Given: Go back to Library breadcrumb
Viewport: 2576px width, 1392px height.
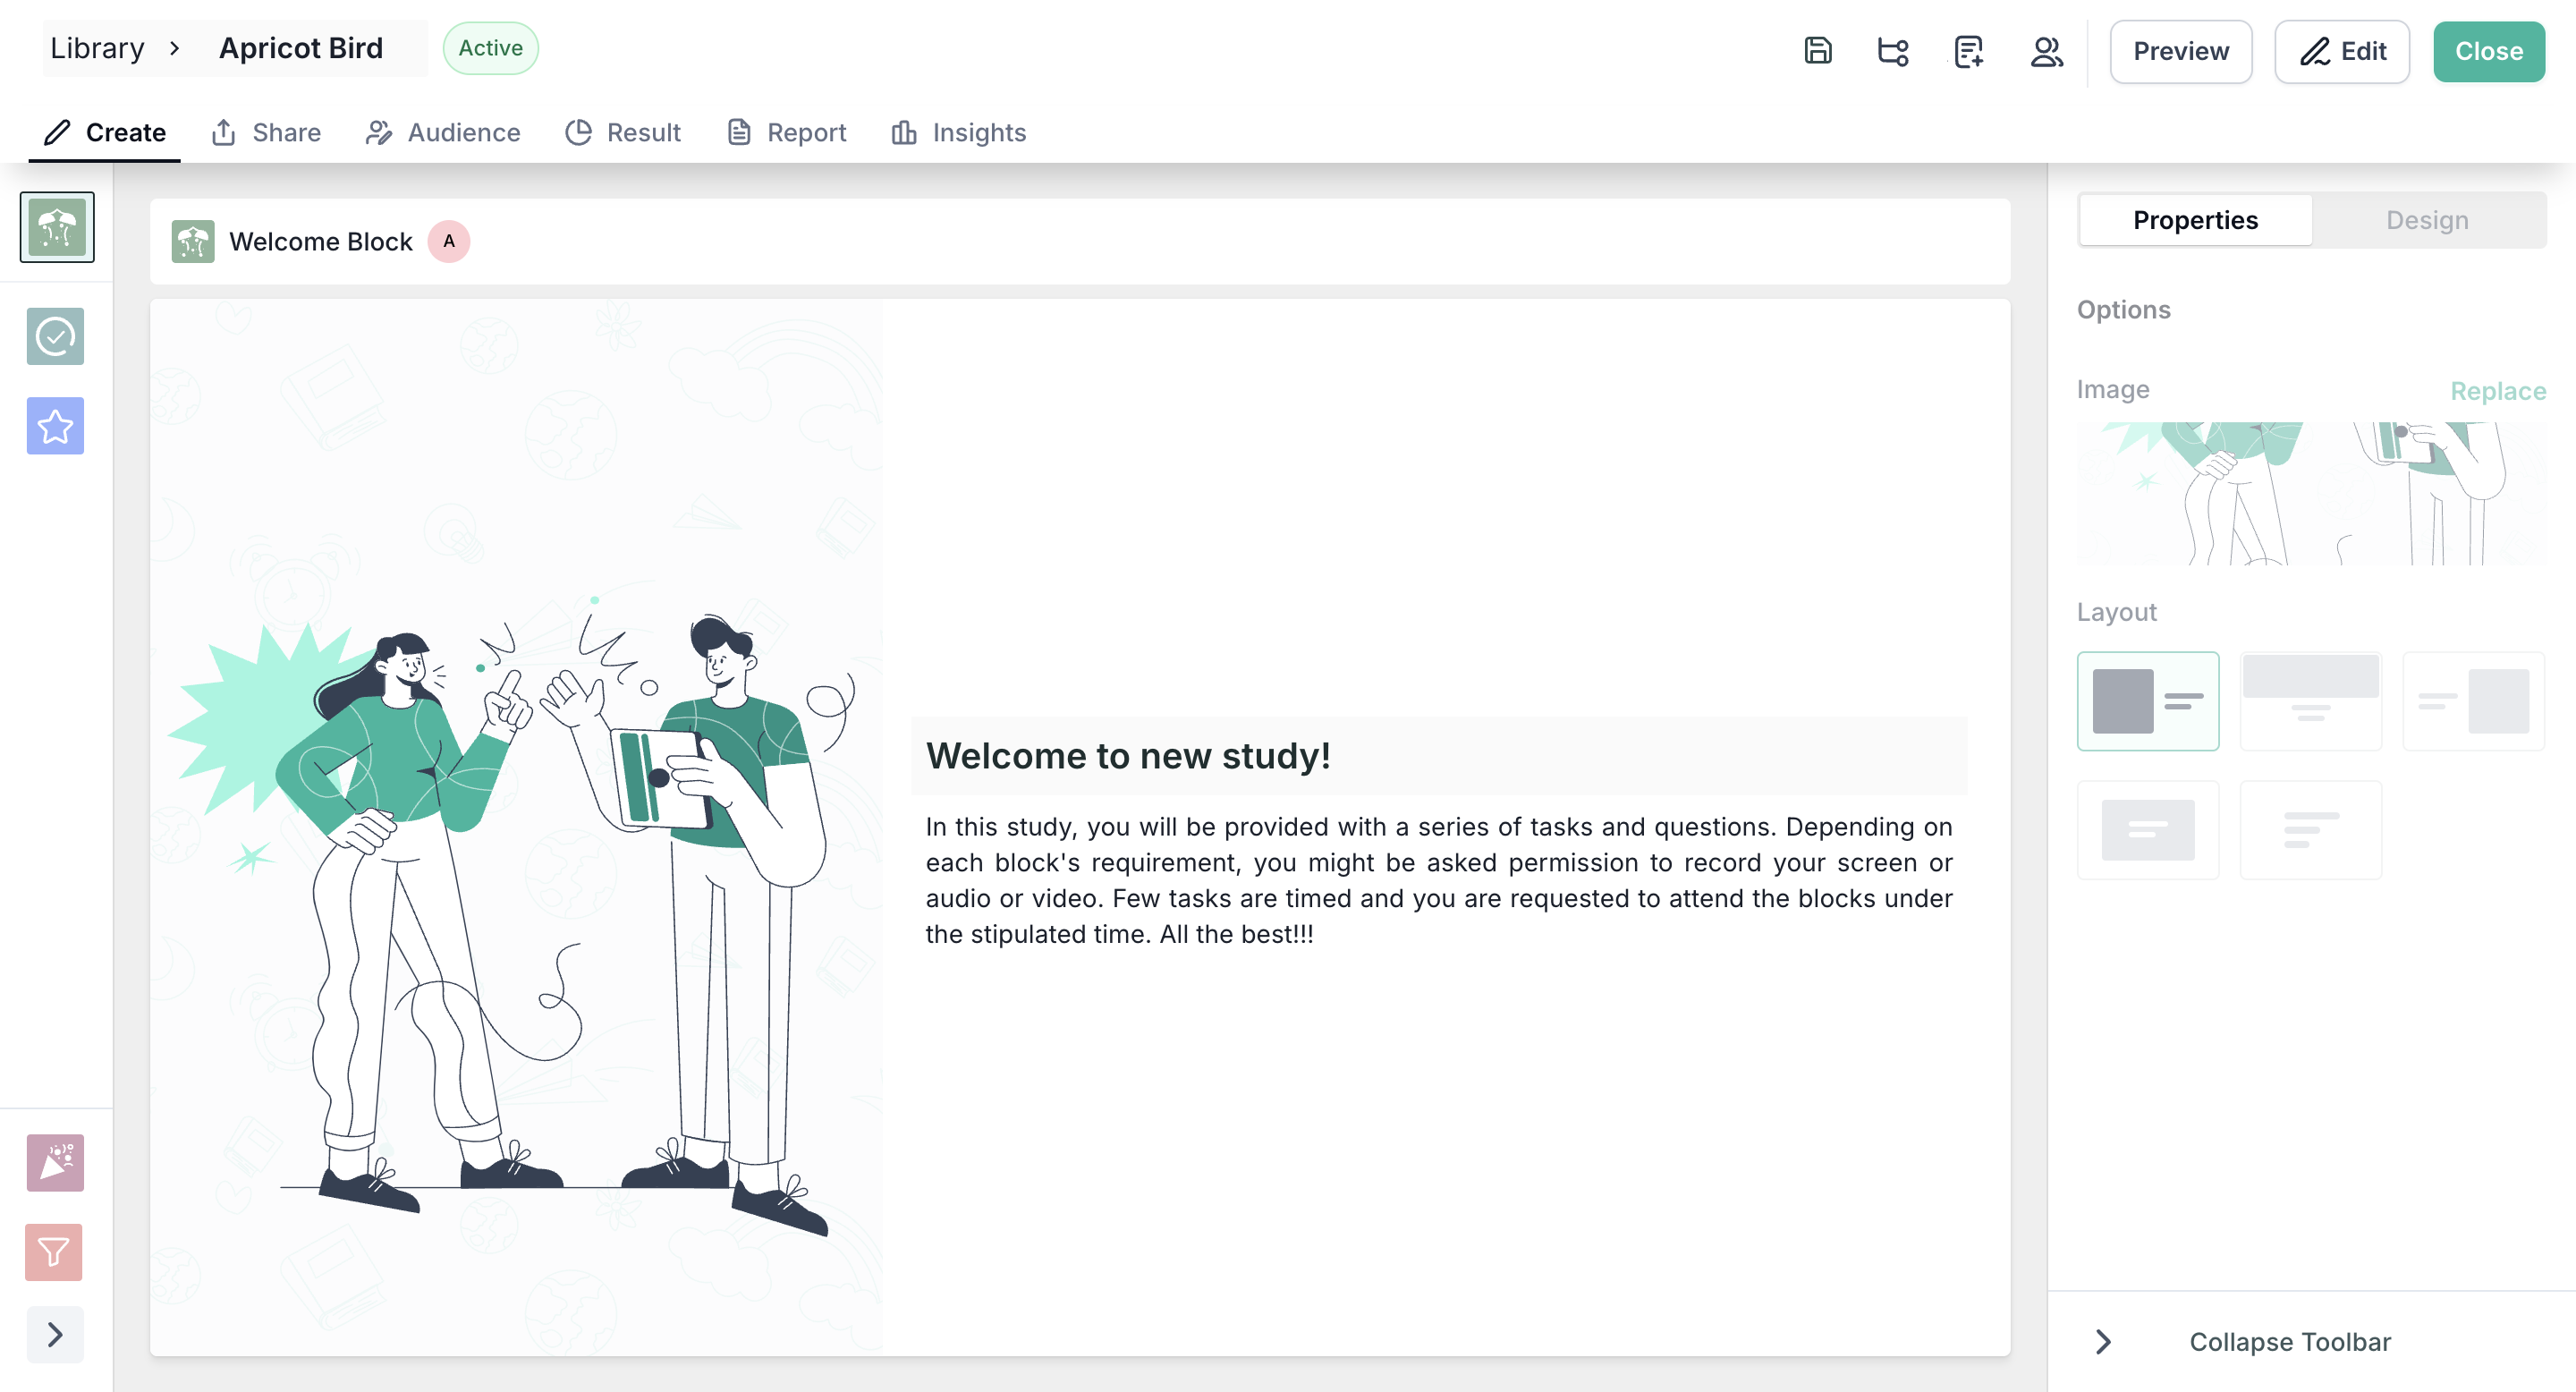Looking at the screenshot, I should (x=97, y=48).
